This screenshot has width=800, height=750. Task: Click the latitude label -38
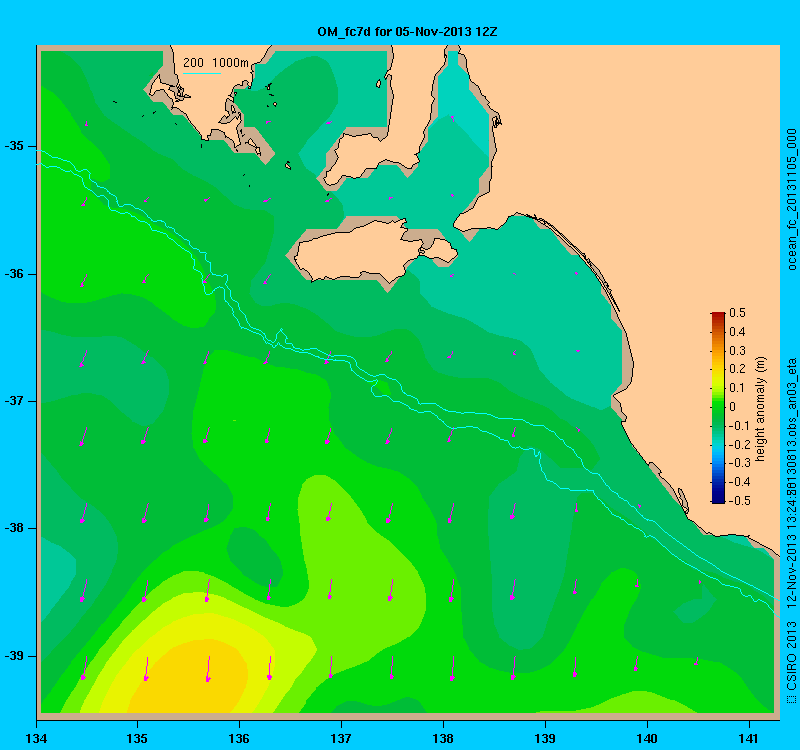[x=14, y=528]
